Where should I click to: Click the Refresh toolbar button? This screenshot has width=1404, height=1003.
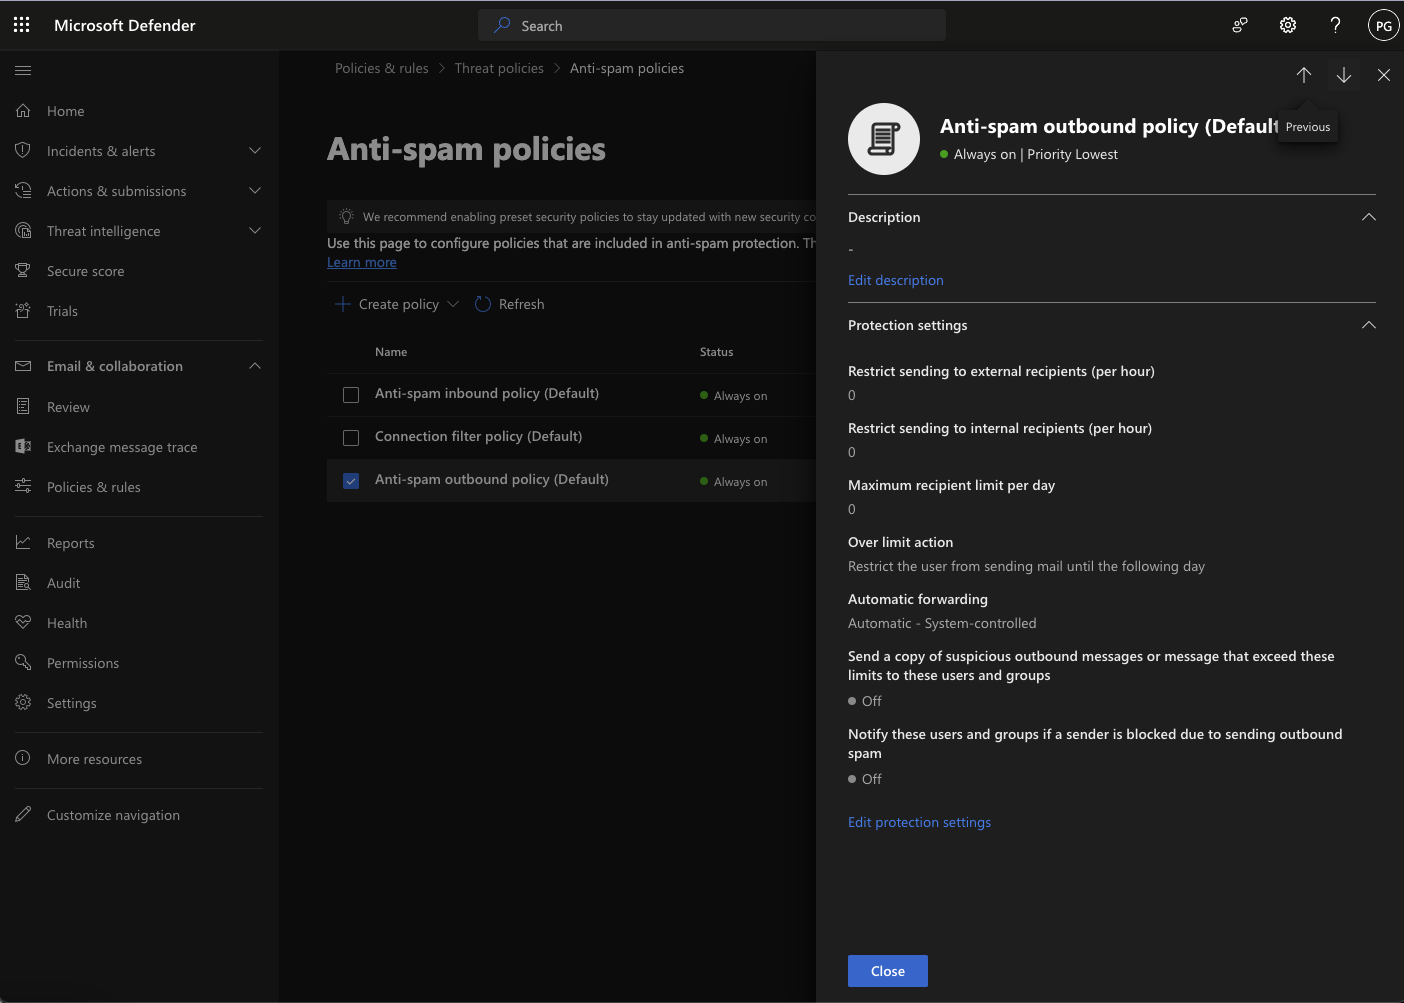pos(510,304)
